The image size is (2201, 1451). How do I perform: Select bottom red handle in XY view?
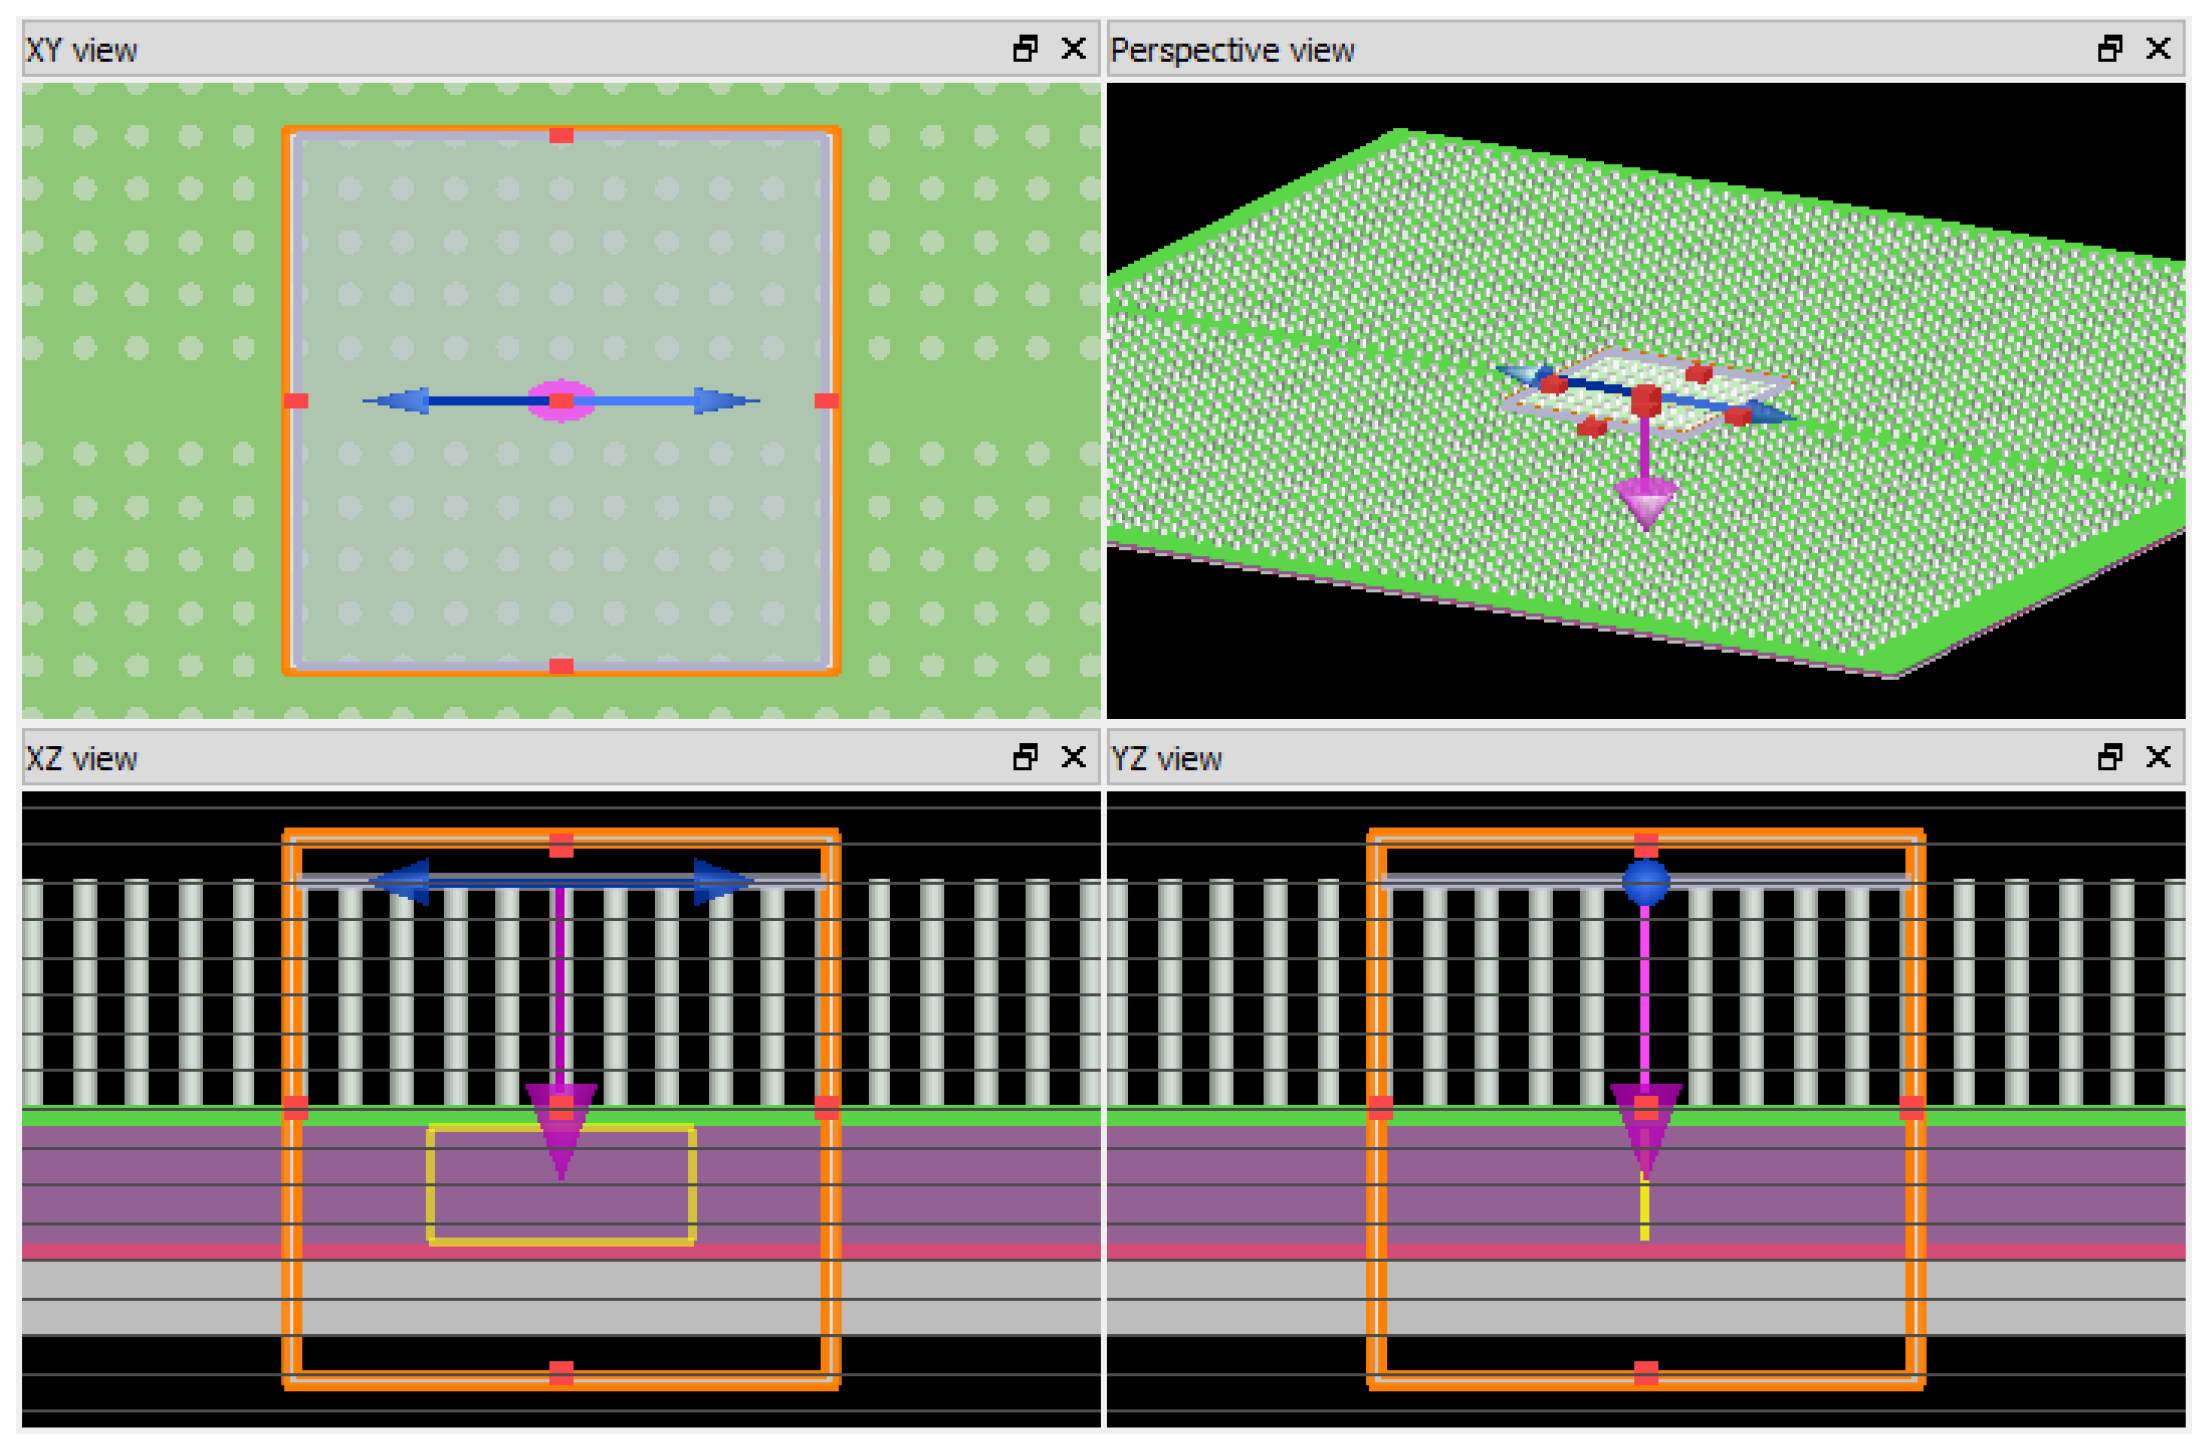coord(561,666)
